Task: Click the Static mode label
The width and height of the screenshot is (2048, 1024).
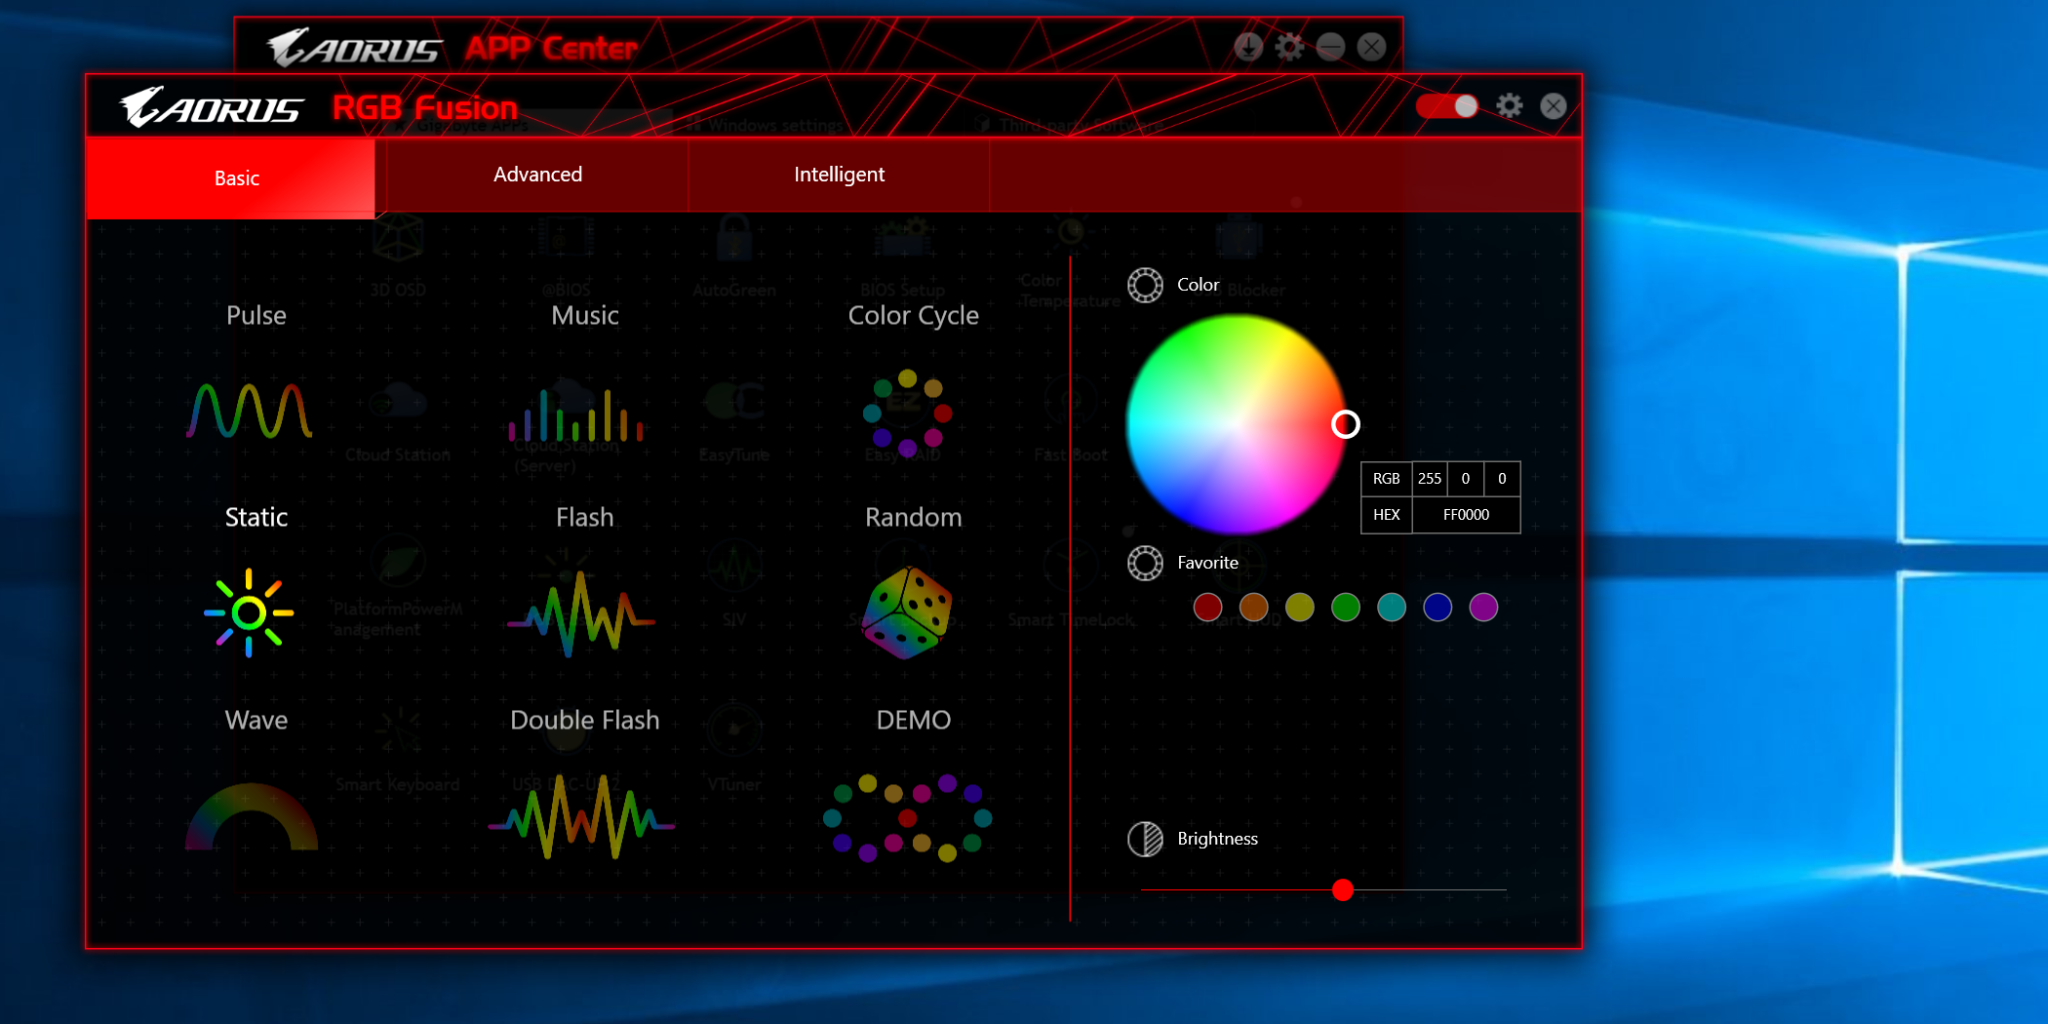Action: pyautogui.click(x=256, y=518)
